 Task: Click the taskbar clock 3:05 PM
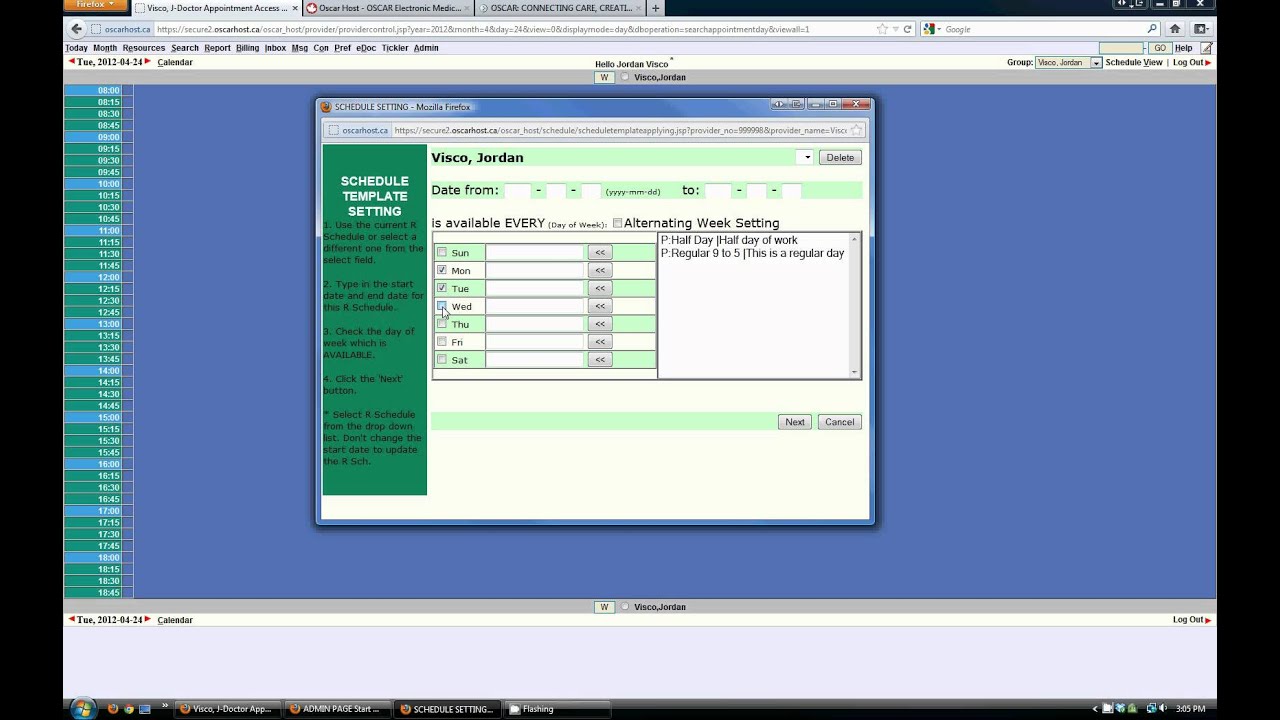click(x=1190, y=709)
